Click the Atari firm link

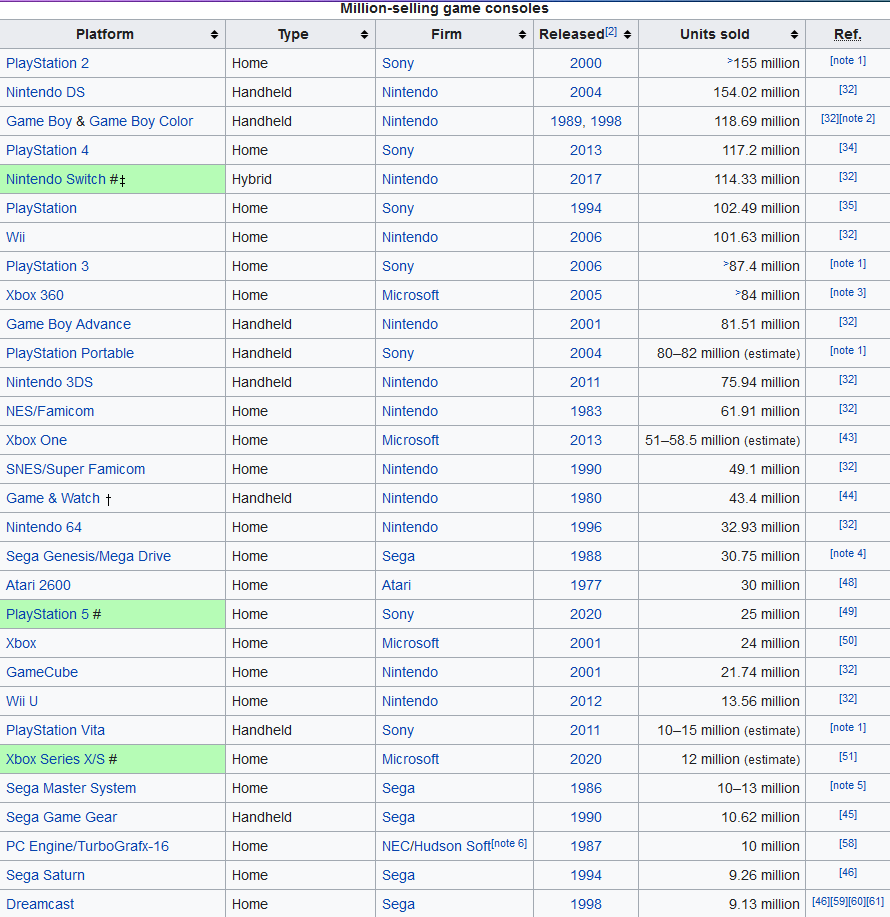click(396, 585)
